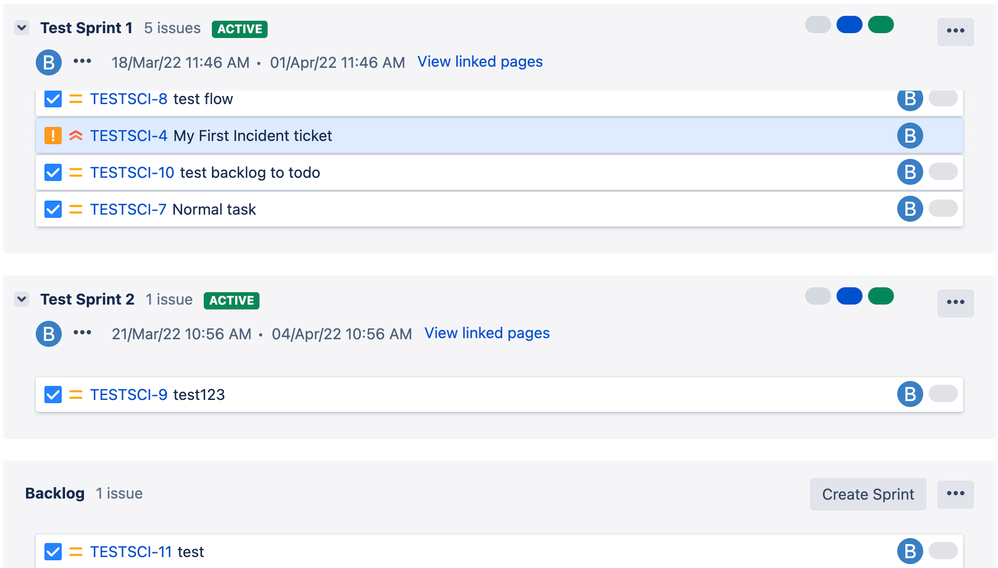Click the green done pill in Test Sprint 2
Viewport: 998px width, 568px height.
click(881, 296)
